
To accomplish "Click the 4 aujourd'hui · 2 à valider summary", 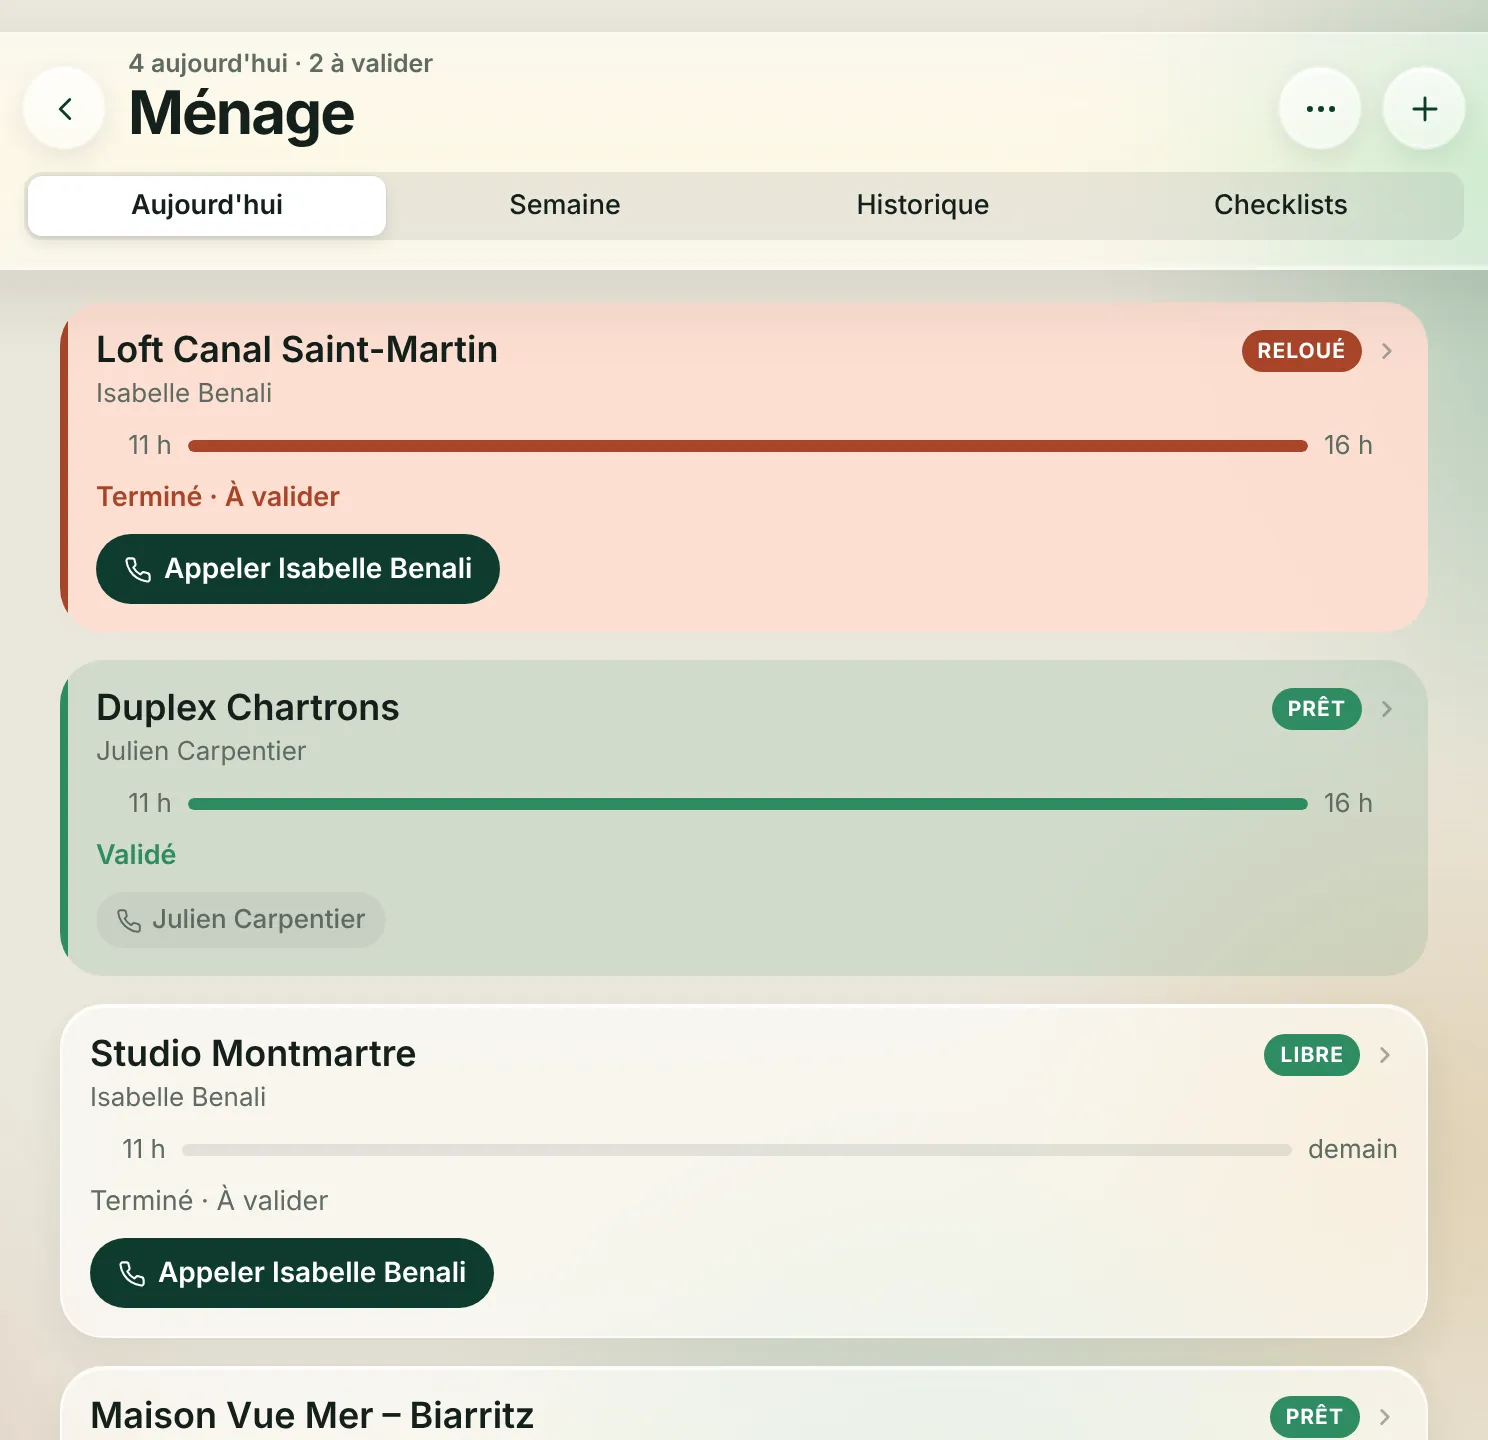I will 281,64.
